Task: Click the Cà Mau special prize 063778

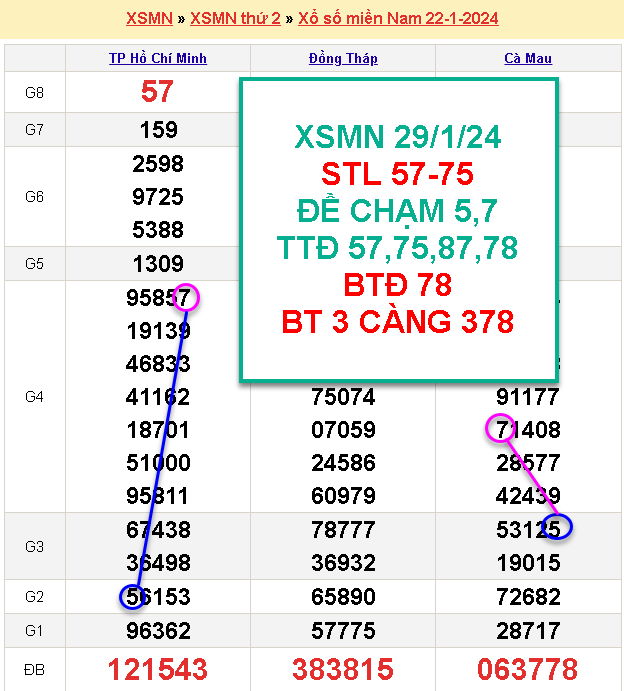Action: pyautogui.click(x=528, y=668)
